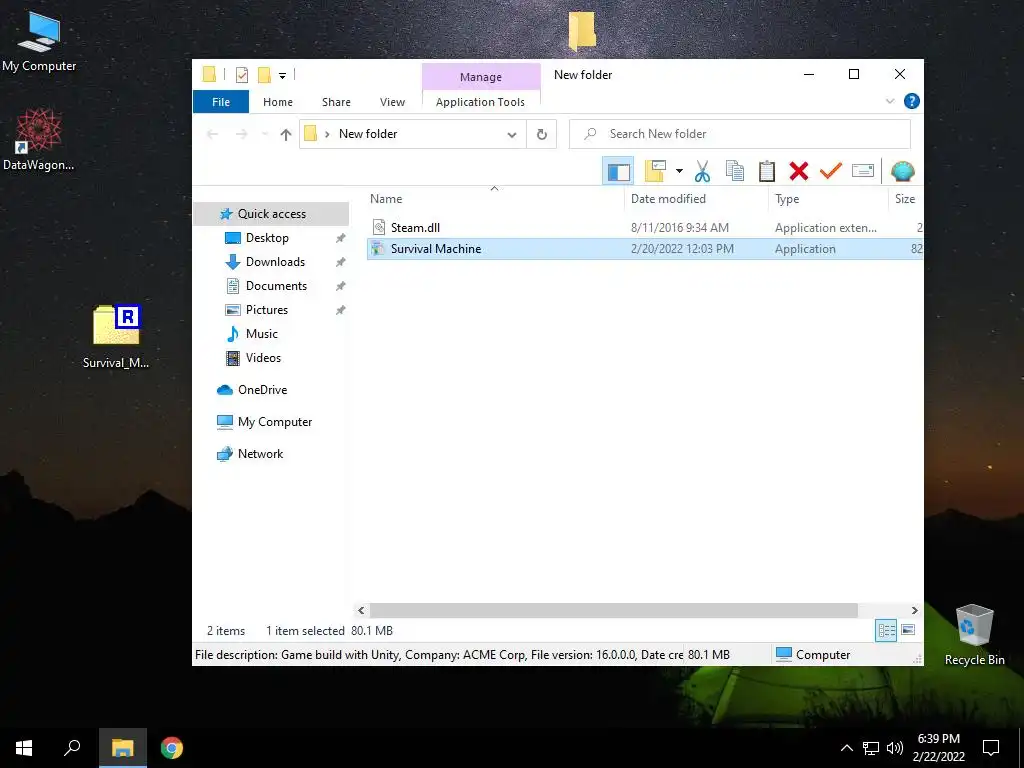The image size is (1024, 768).
Task: Open Desktop in the navigation pane
Action: [267, 238]
